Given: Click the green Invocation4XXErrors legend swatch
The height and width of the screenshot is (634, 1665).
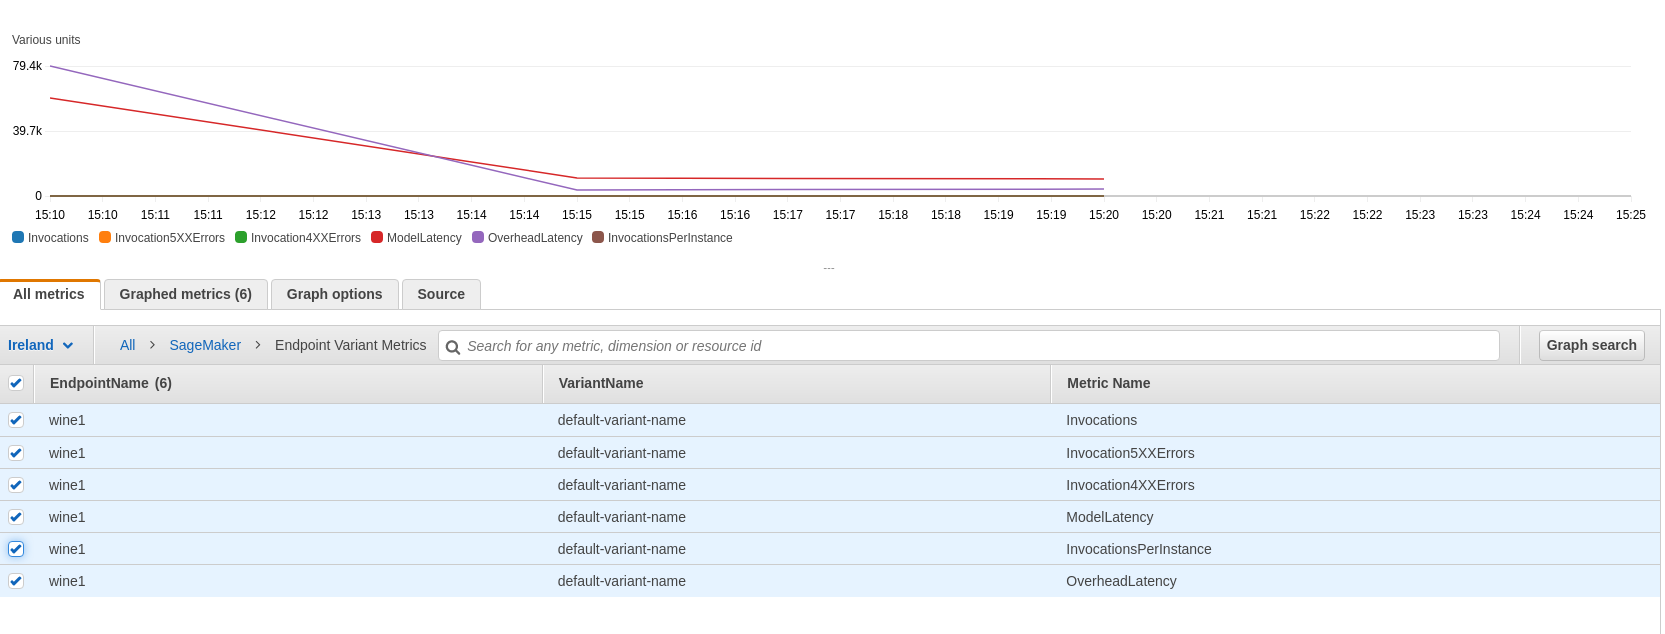Looking at the screenshot, I should click(241, 237).
